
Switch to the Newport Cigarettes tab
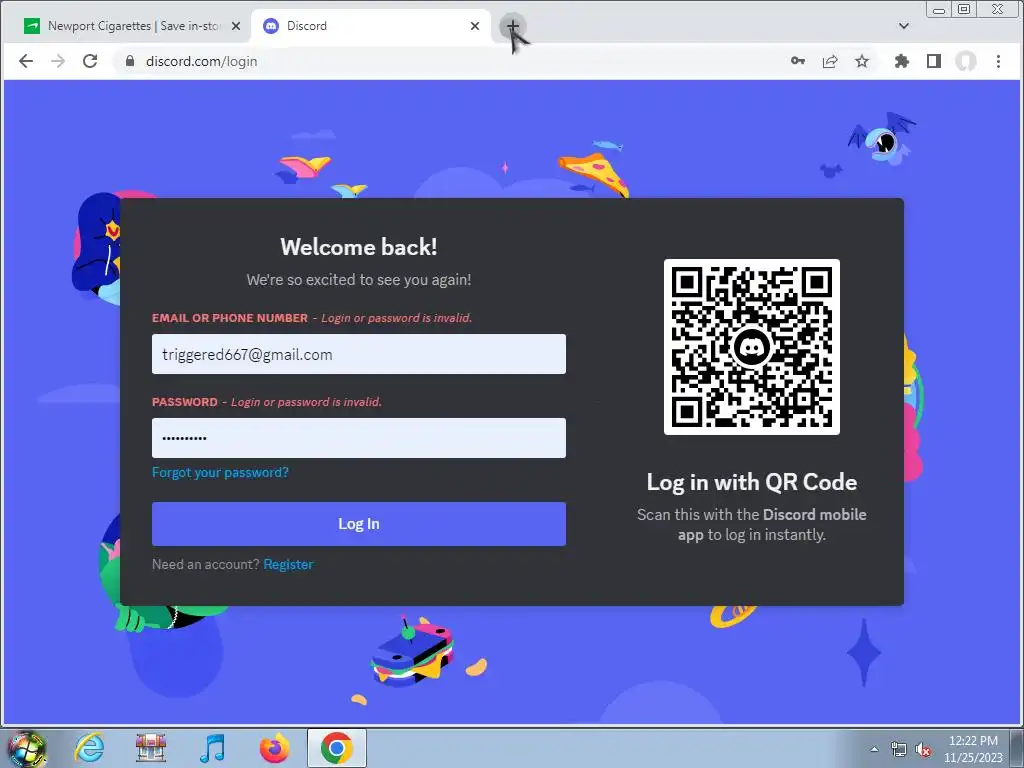[x=132, y=26]
